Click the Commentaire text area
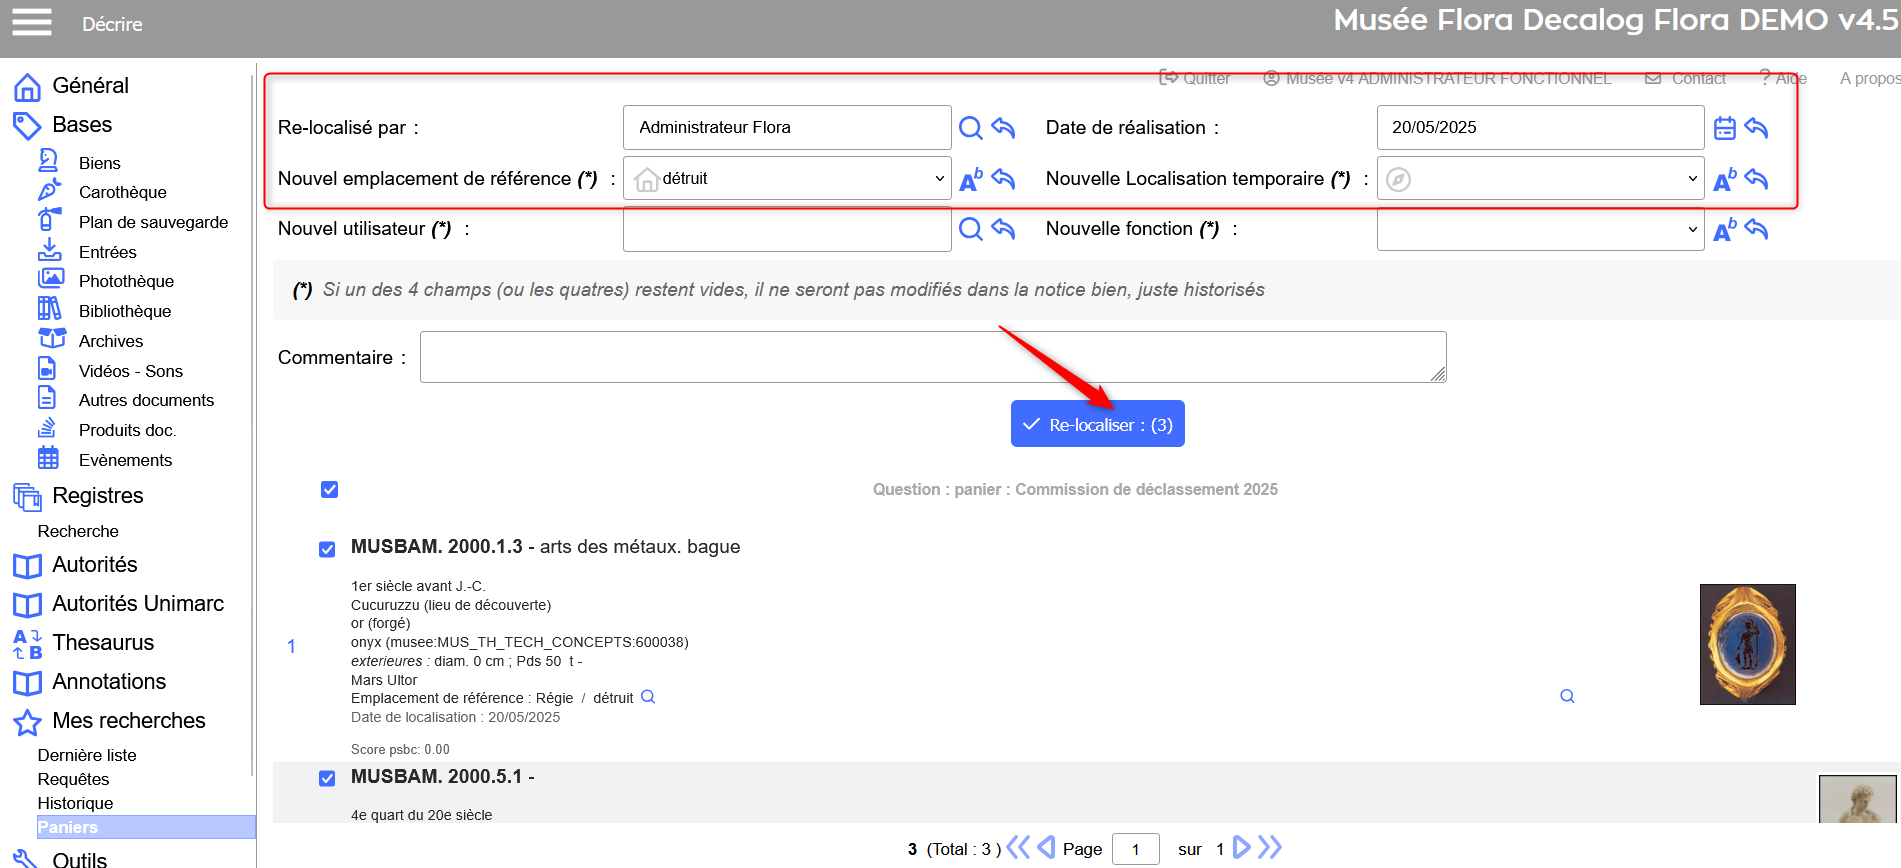1901x868 pixels. 932,357
